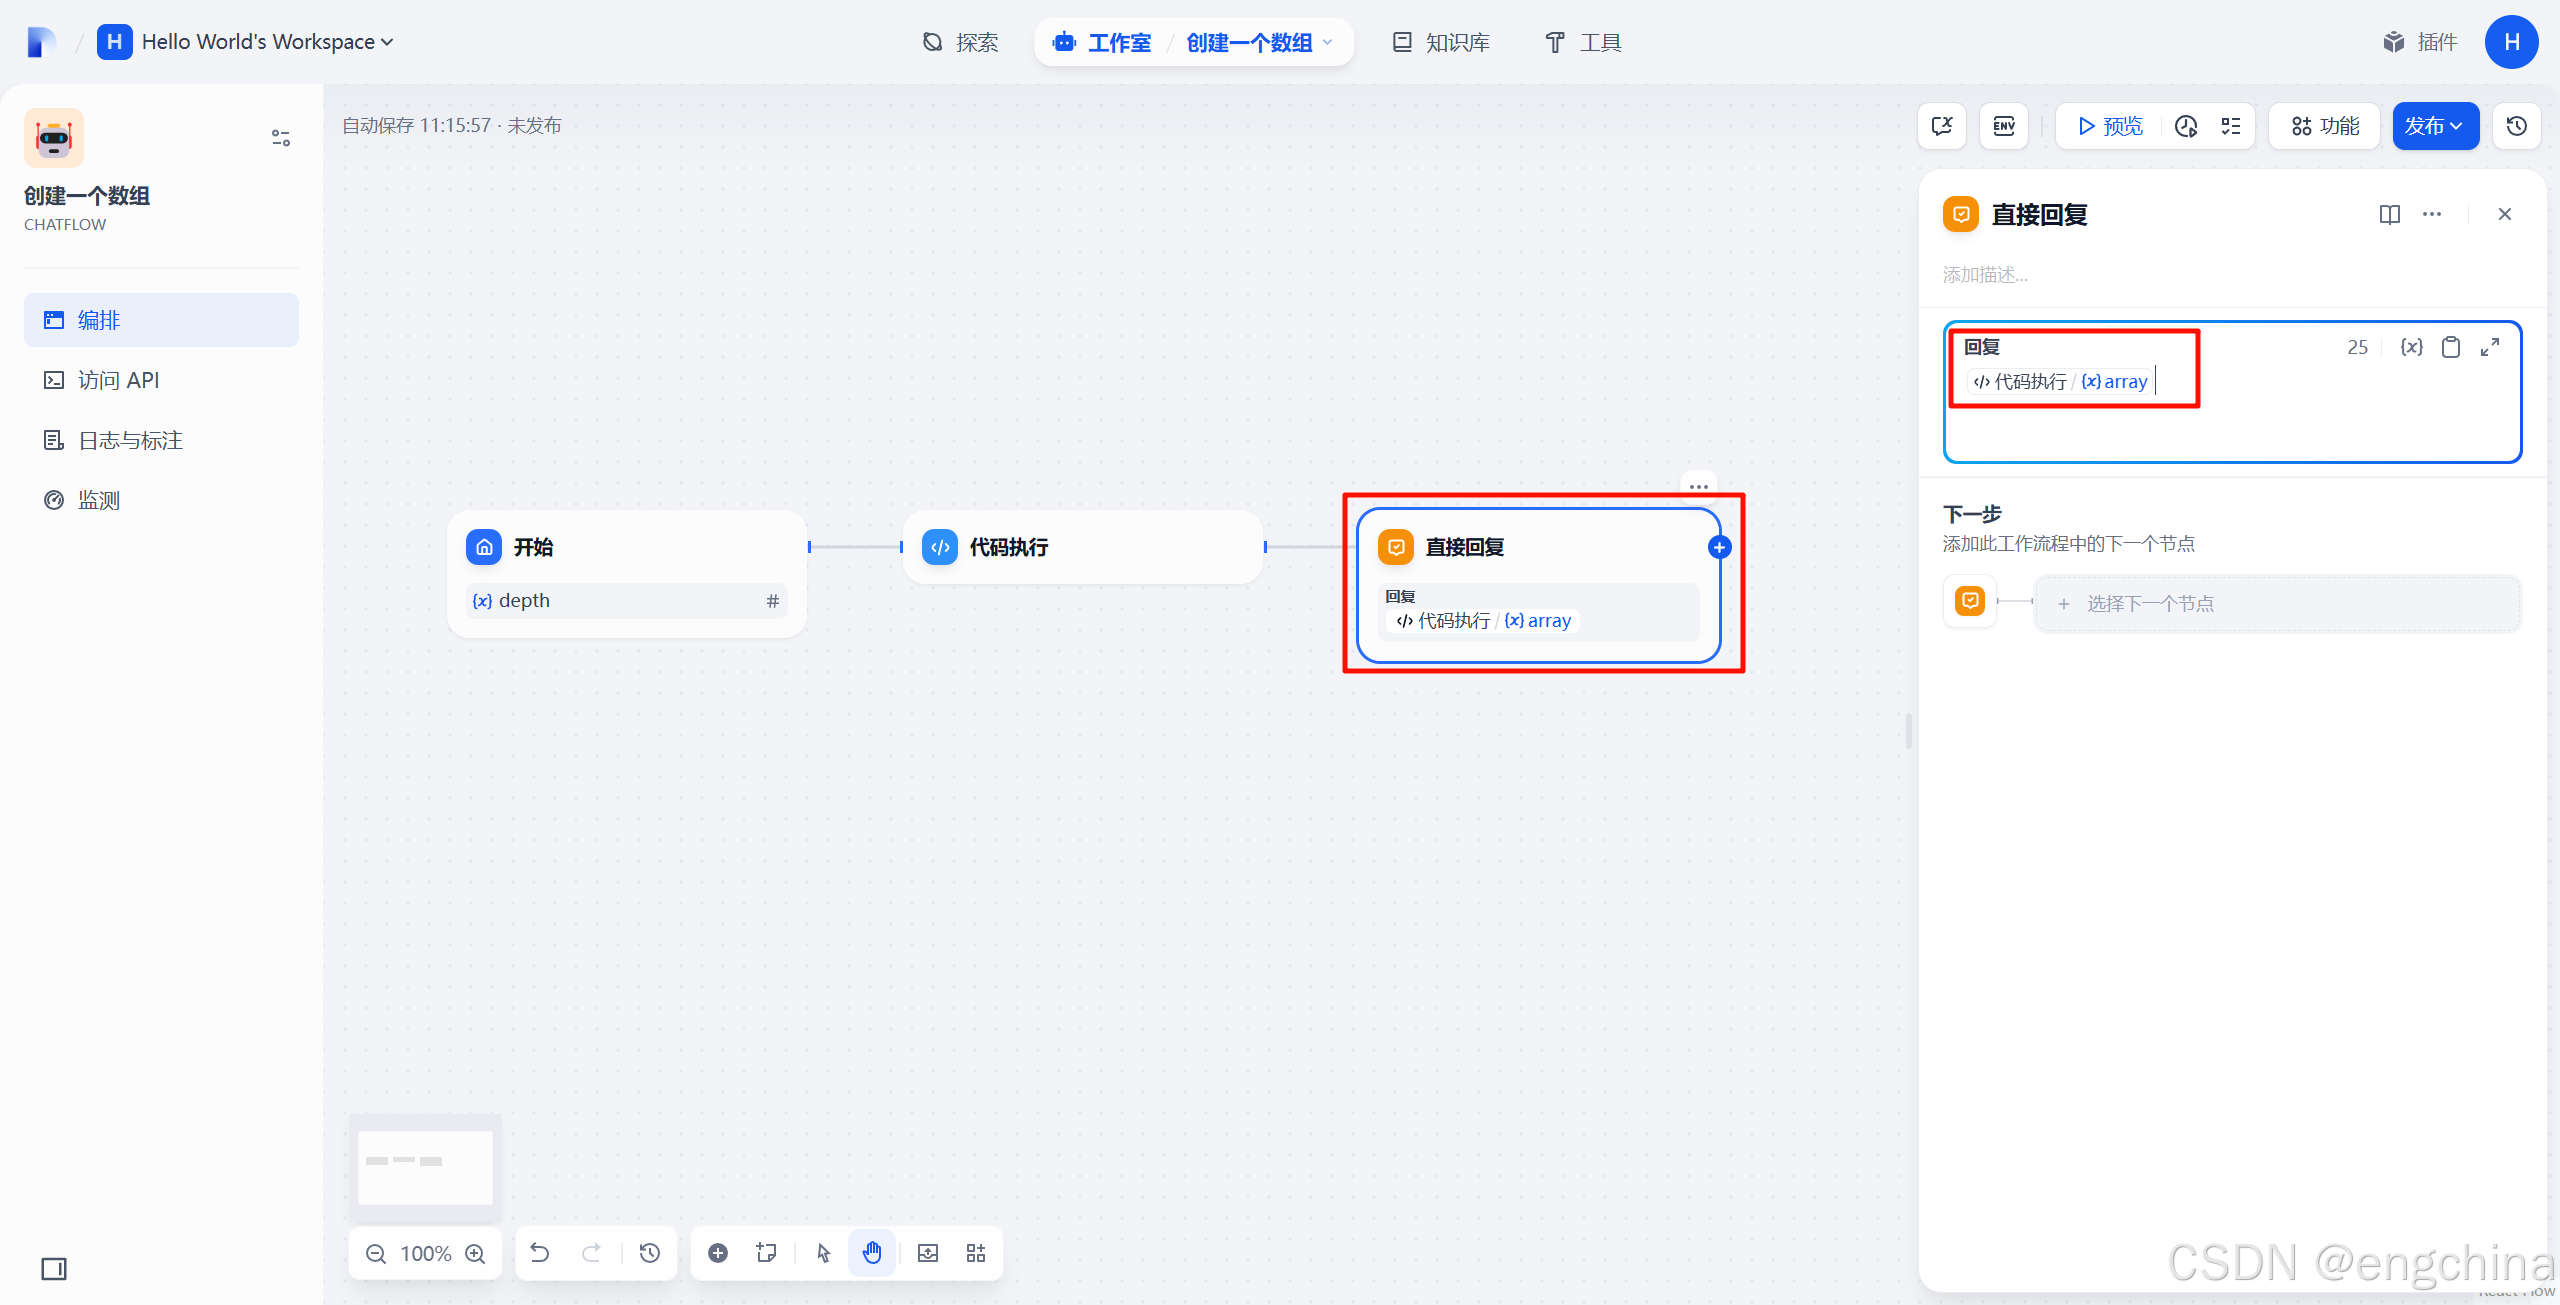Screen dimensions: 2560x1305
Task: Click zoom out magnifier icon
Action: (x=376, y=1253)
